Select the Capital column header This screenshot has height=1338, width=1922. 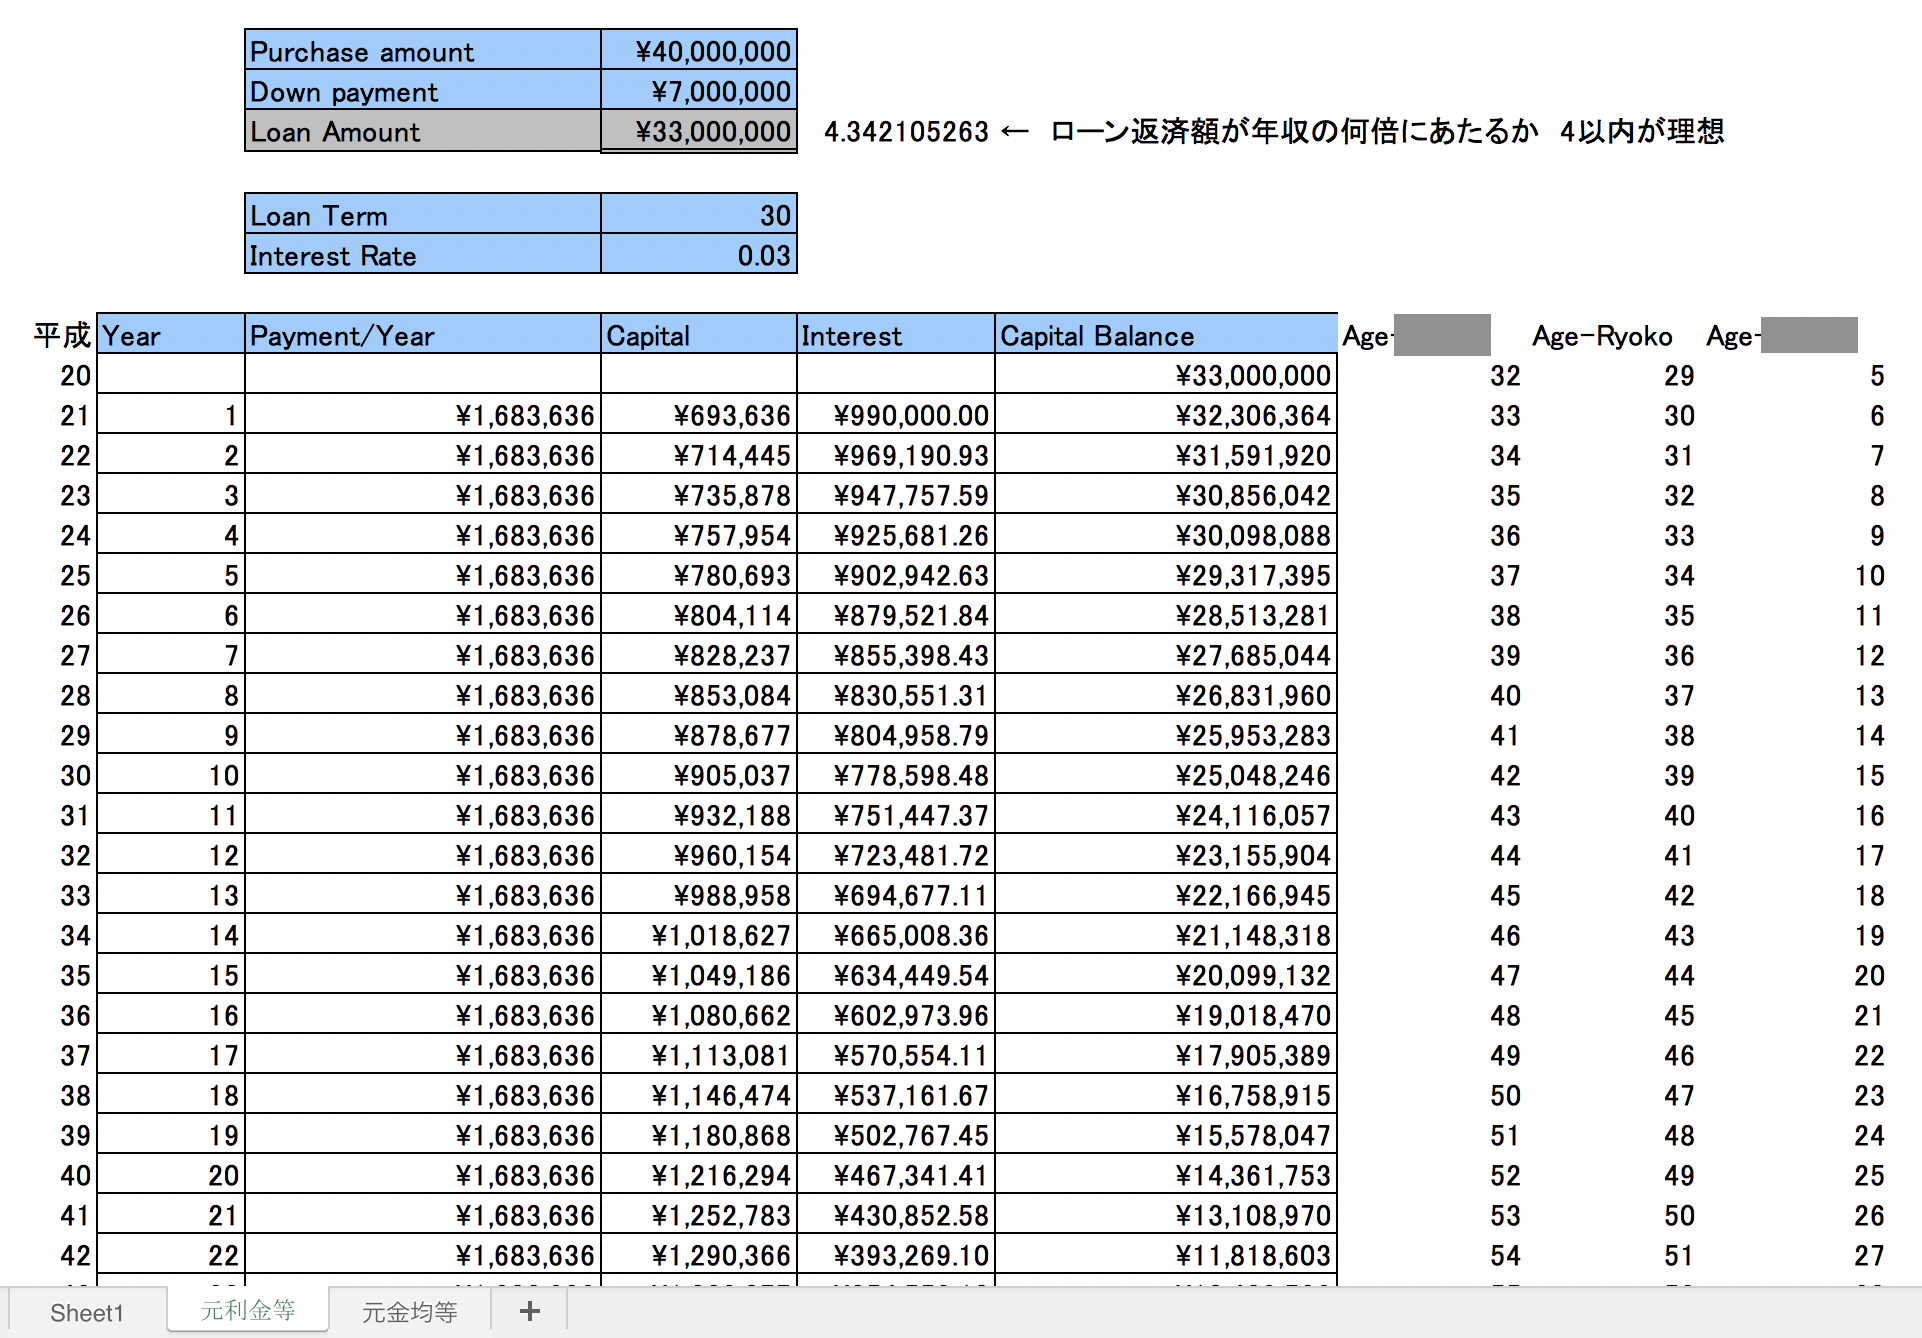tap(699, 335)
